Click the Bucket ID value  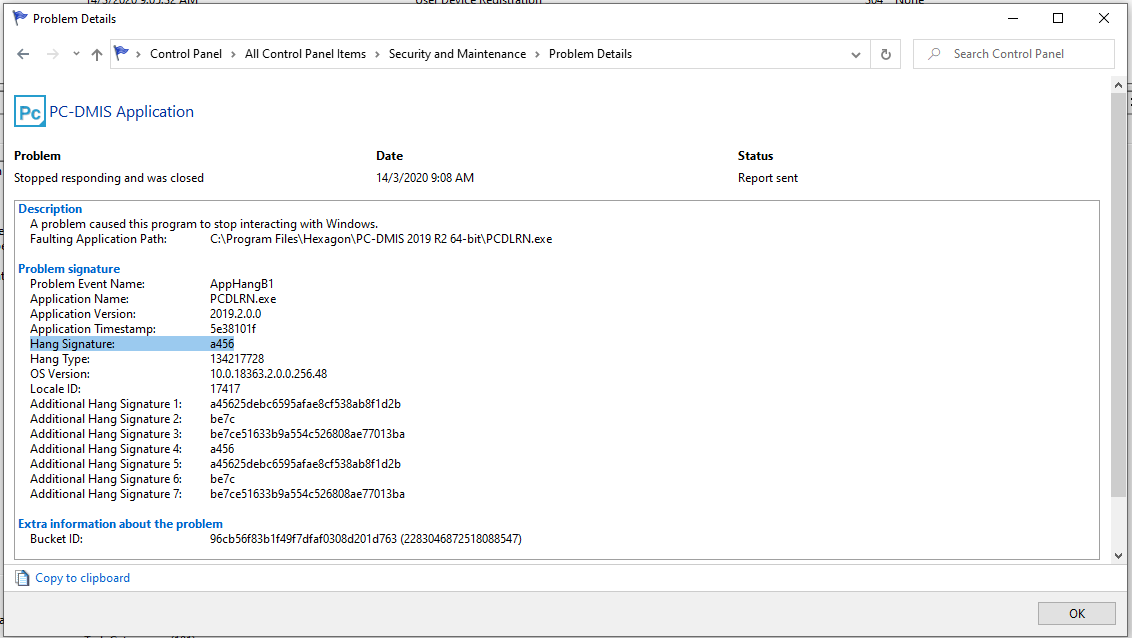coord(366,539)
